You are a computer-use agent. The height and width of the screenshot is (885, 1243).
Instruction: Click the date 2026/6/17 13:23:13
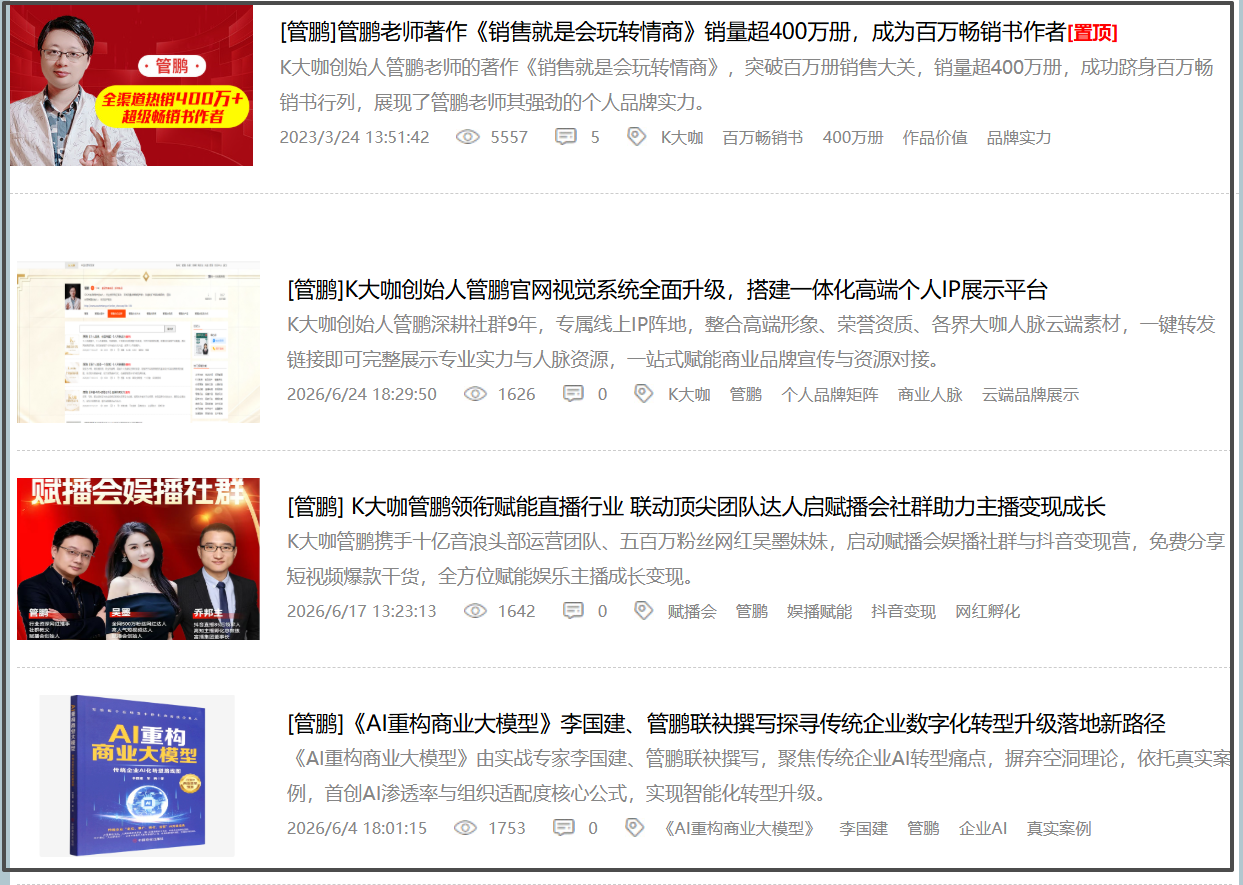point(362,612)
